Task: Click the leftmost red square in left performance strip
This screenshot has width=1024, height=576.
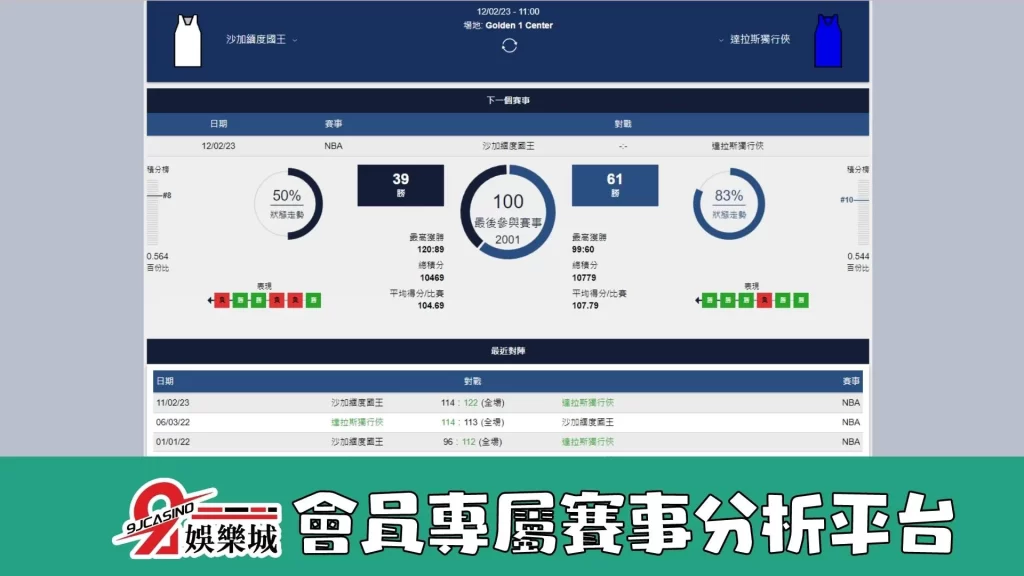Action: (222, 299)
